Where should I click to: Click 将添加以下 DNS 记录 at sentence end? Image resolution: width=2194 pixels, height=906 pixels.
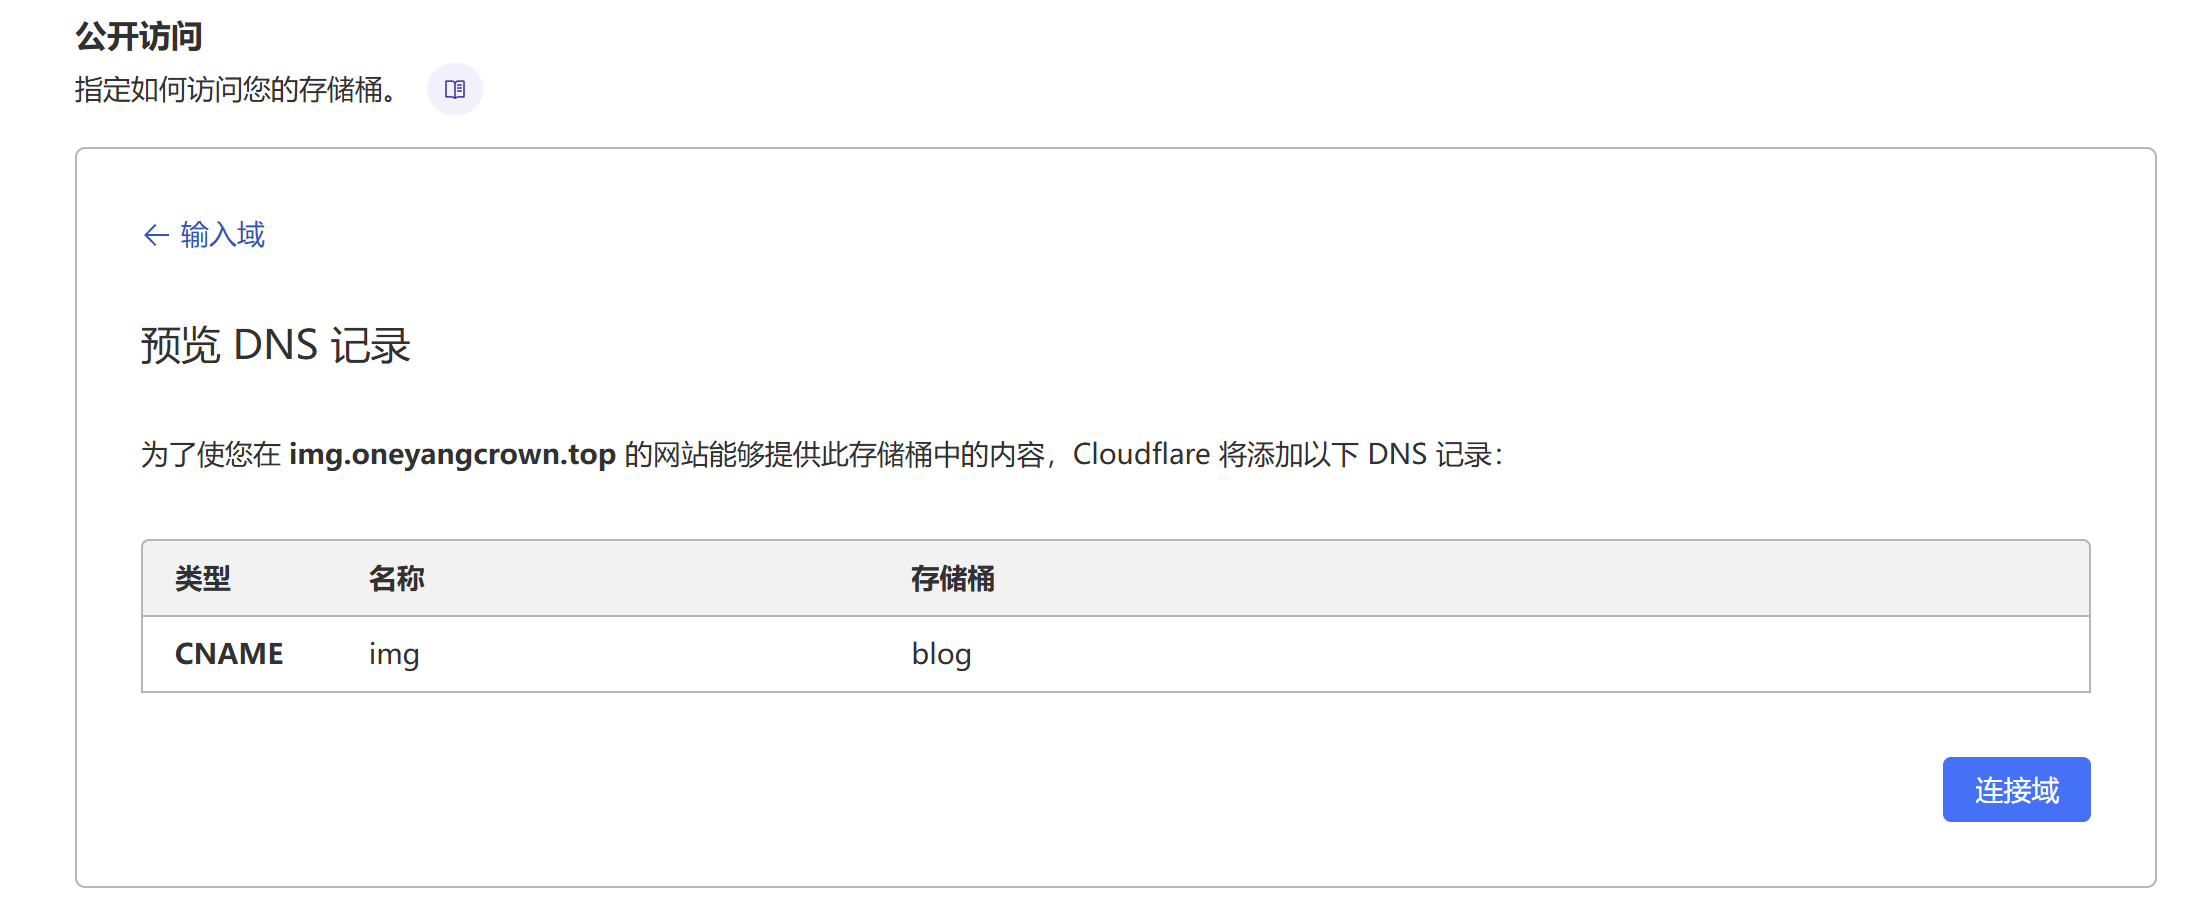[x=1358, y=455]
